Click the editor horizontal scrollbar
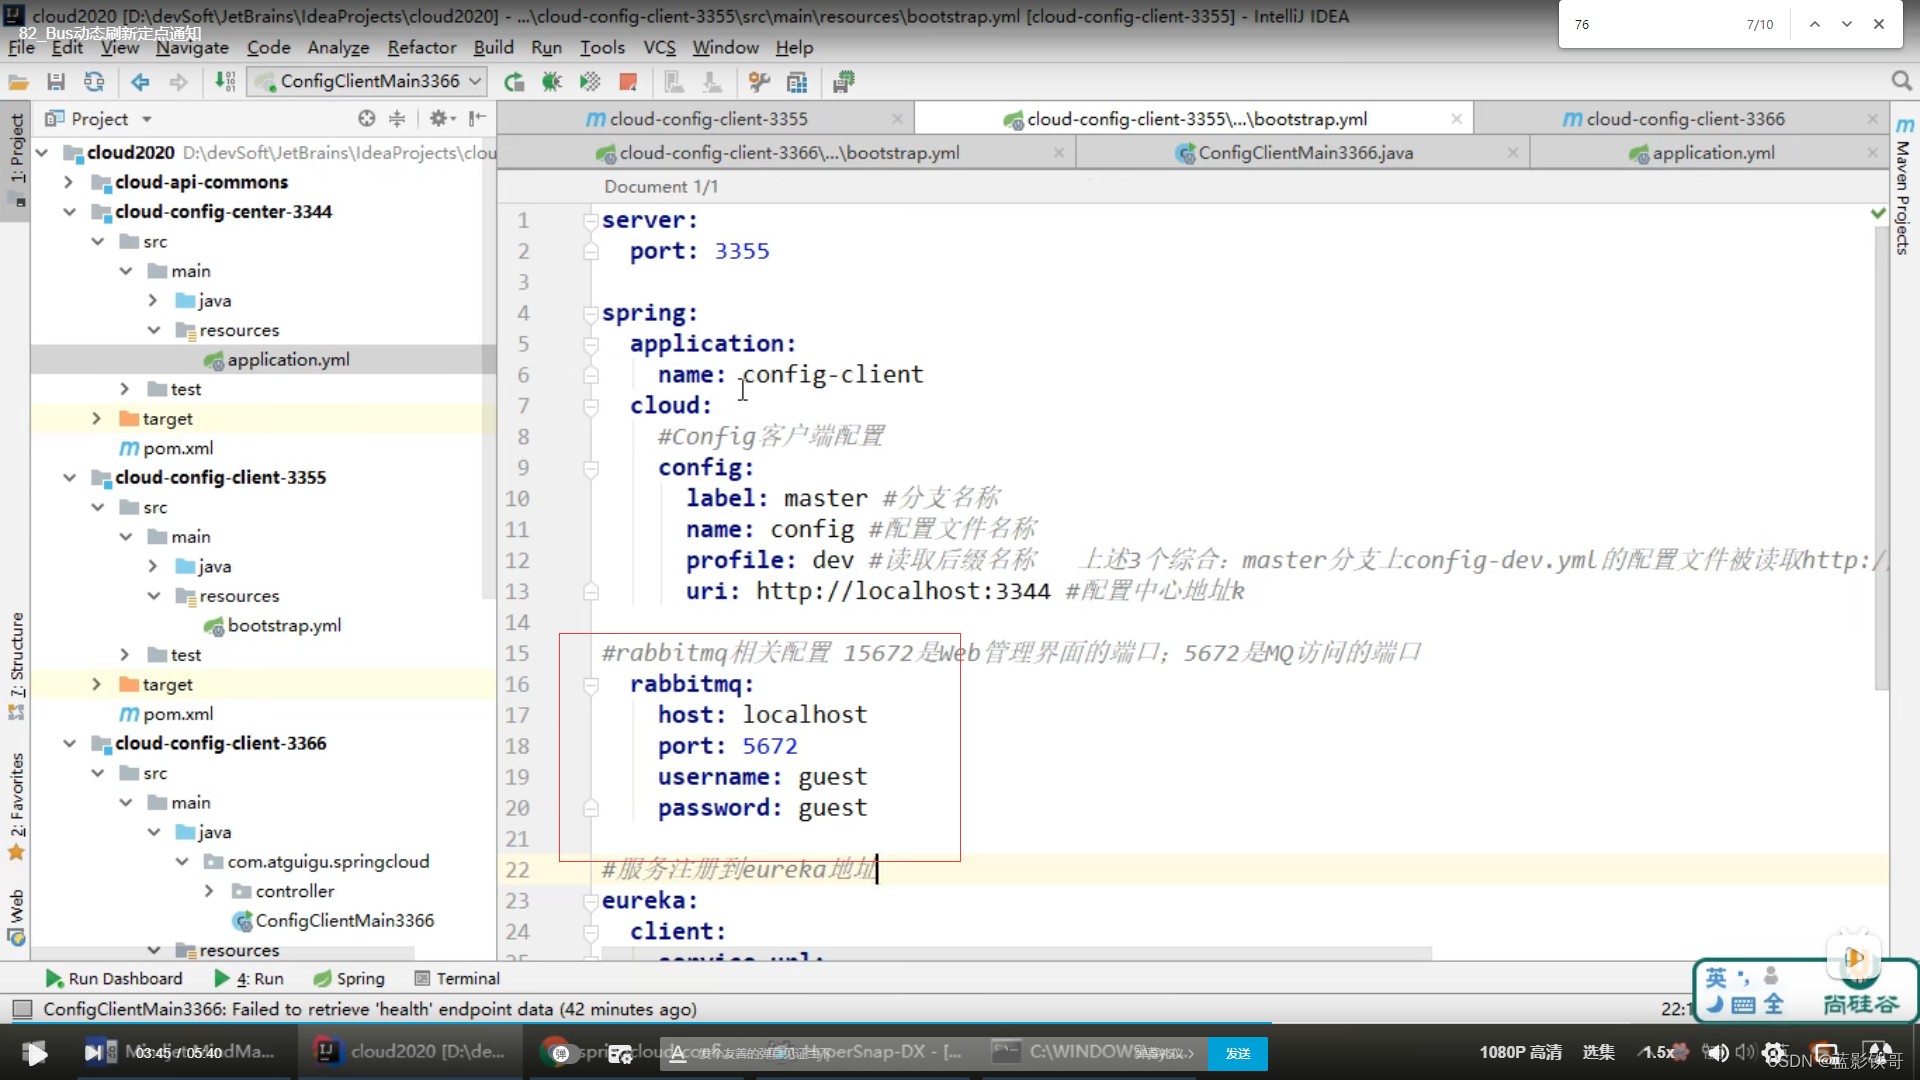The height and width of the screenshot is (1080, 1920). coord(1017,953)
